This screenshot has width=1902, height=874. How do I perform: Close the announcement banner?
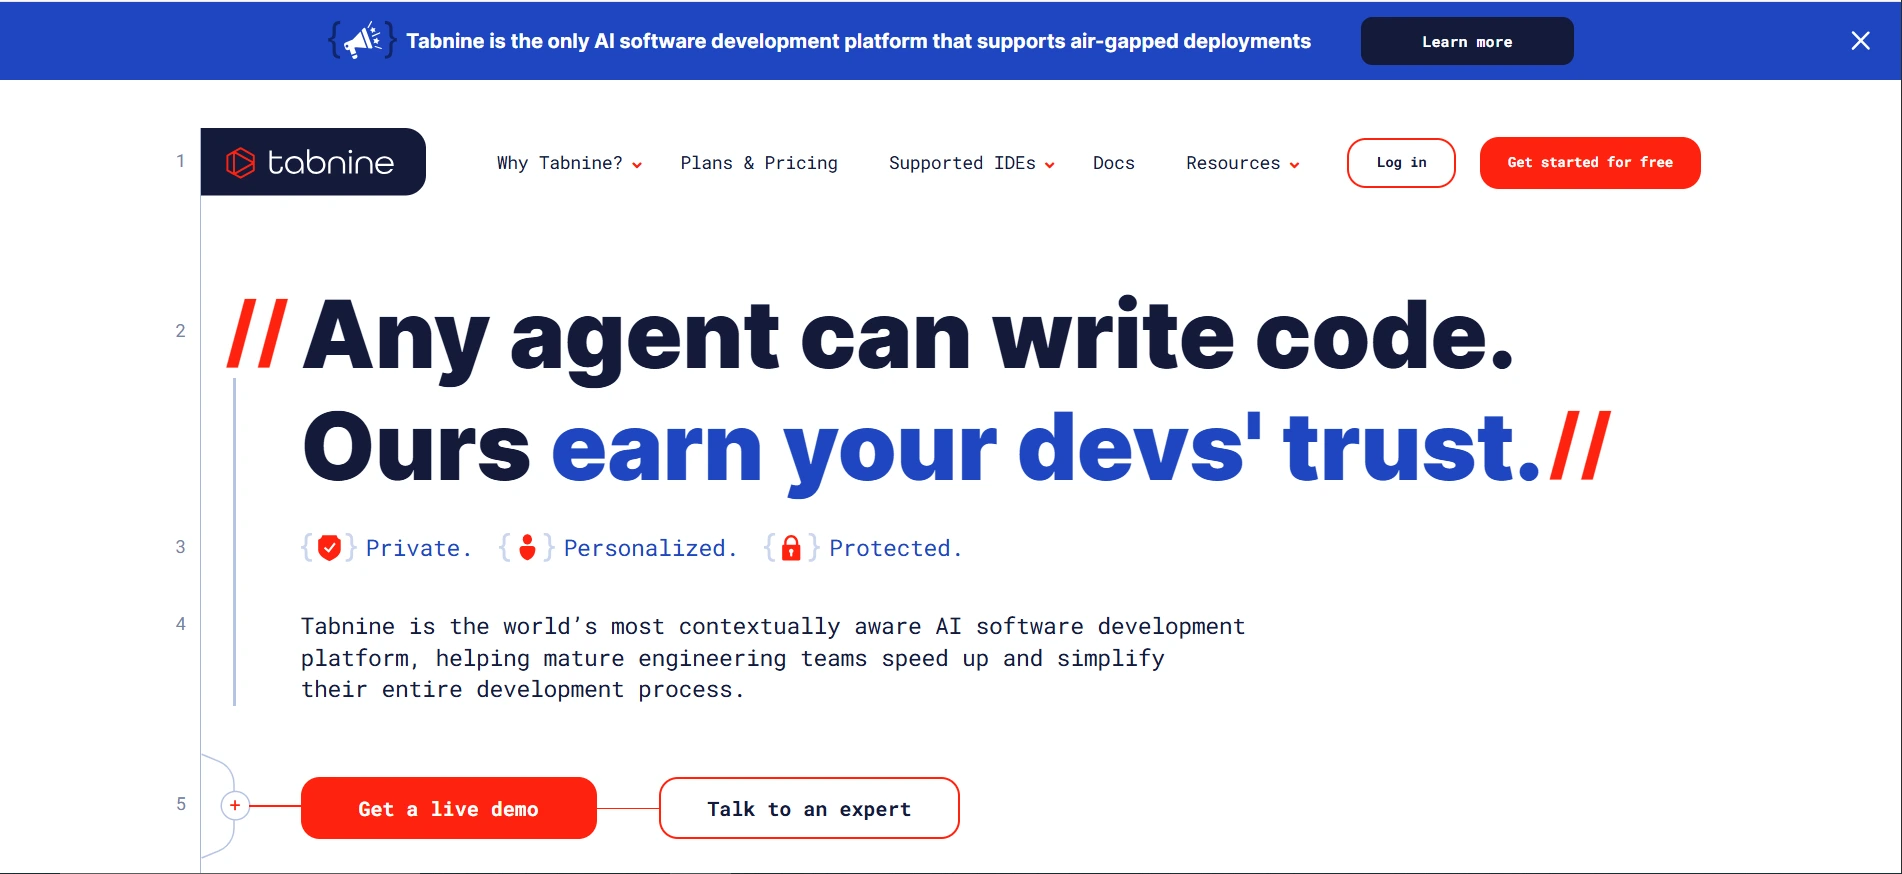pos(1860,41)
